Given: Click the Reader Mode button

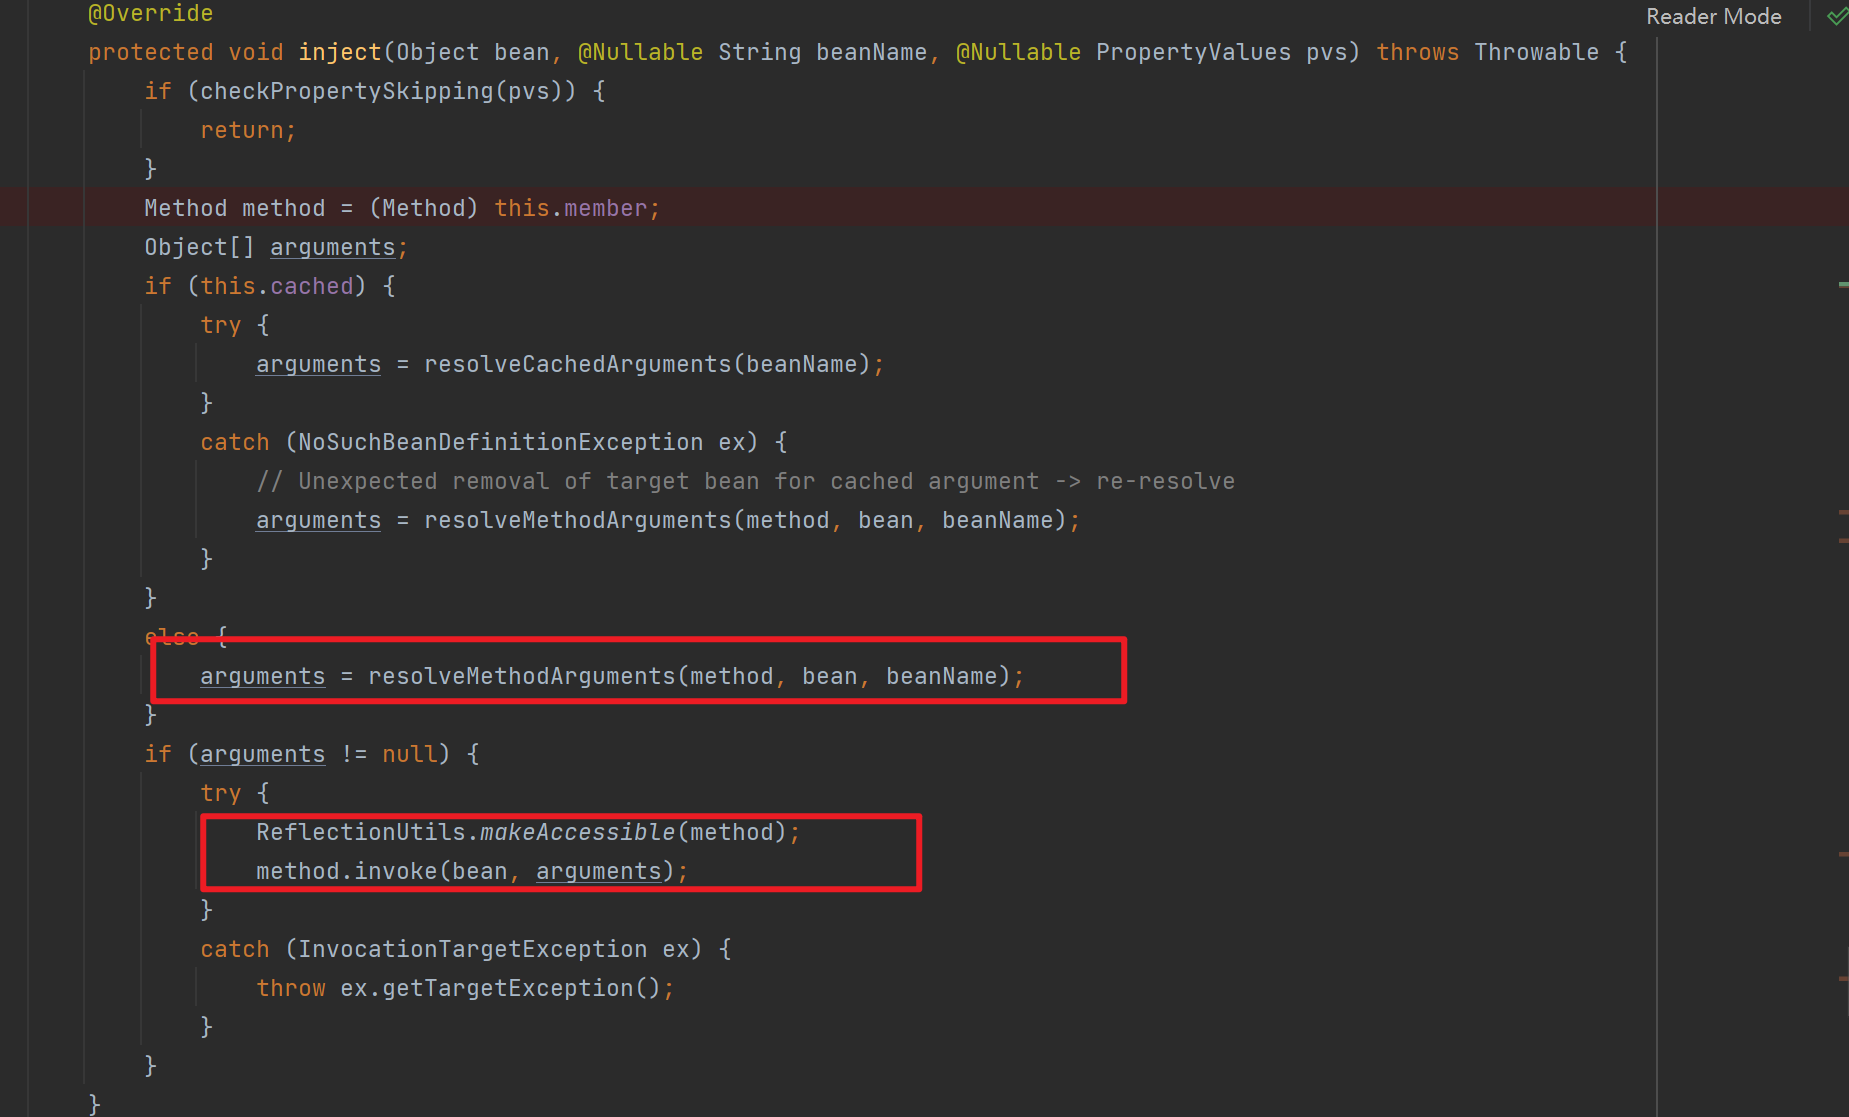Looking at the screenshot, I should click(1713, 16).
